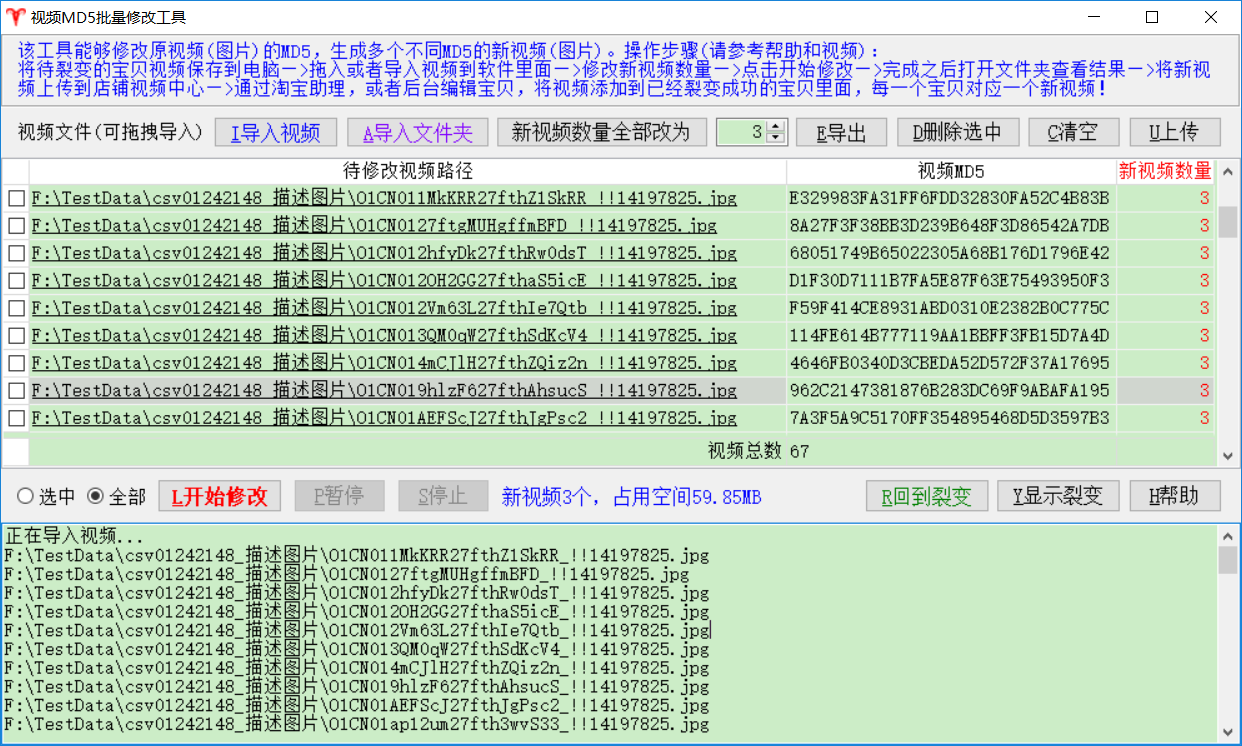Click the L开始修改 start modify button
The width and height of the screenshot is (1242, 746).
point(220,496)
